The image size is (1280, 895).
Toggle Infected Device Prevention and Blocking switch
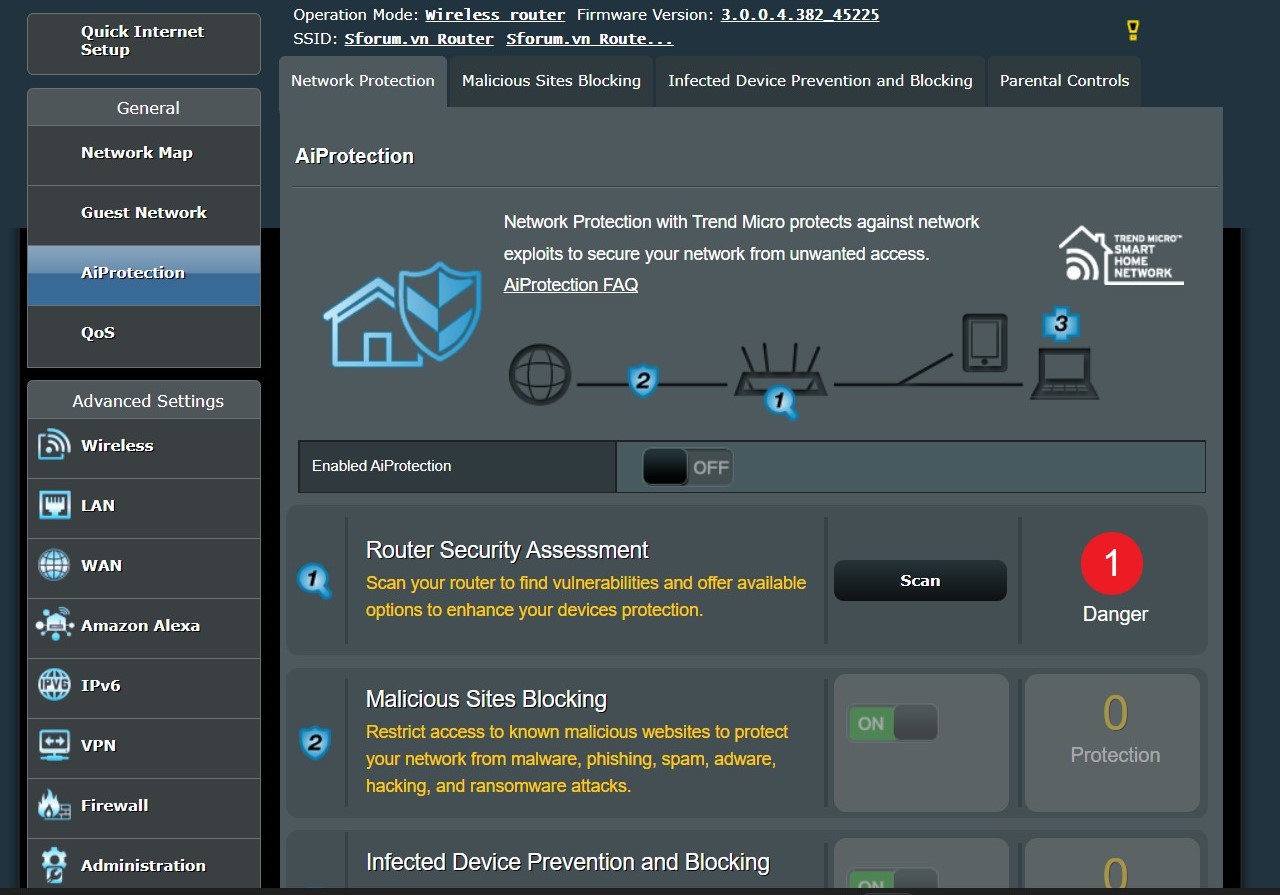(x=892, y=880)
